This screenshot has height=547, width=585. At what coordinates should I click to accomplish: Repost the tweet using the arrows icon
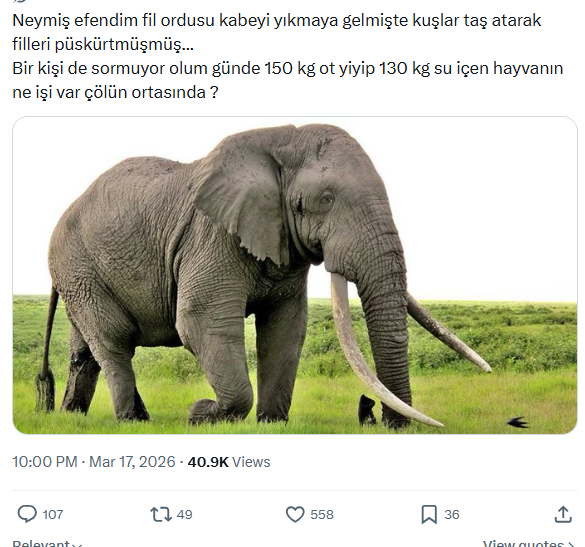point(161,514)
